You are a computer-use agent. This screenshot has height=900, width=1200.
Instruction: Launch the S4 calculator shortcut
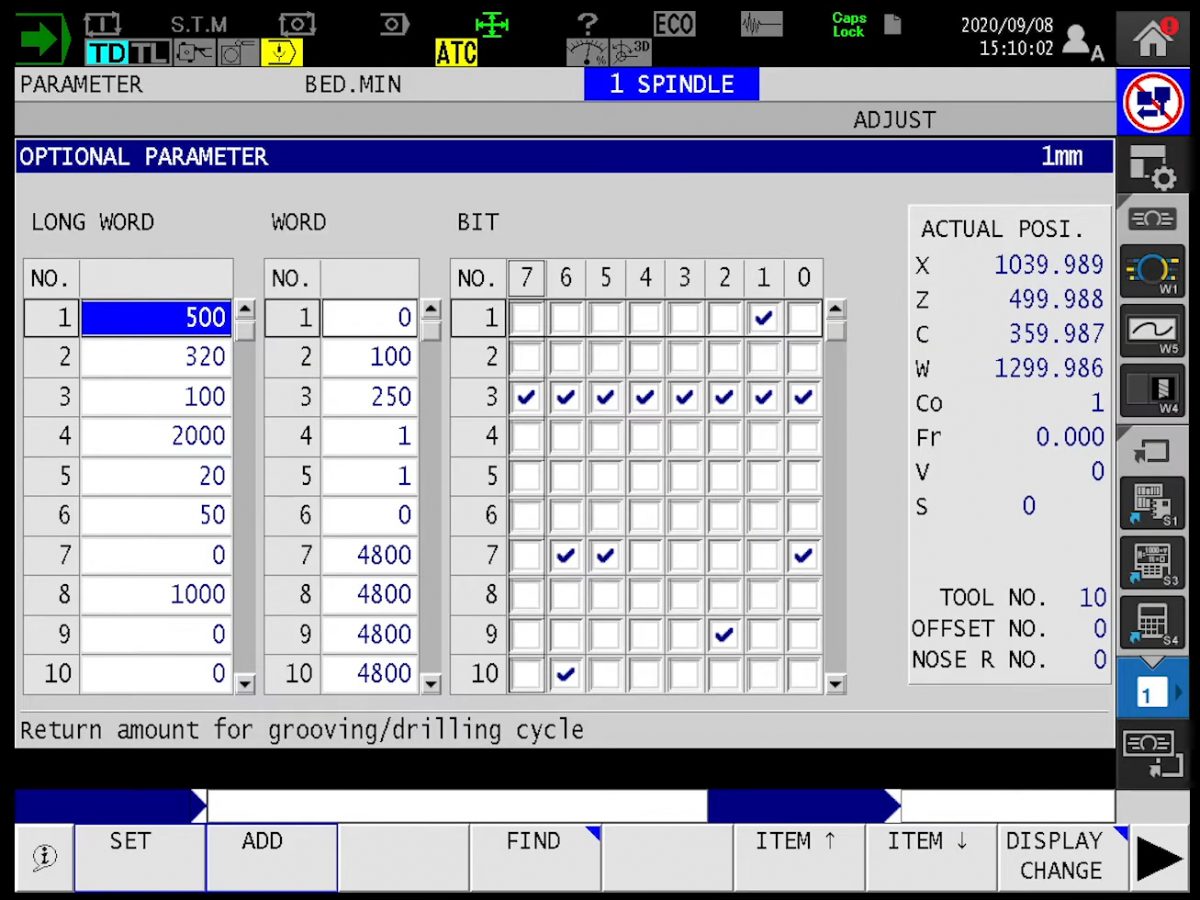point(1152,623)
